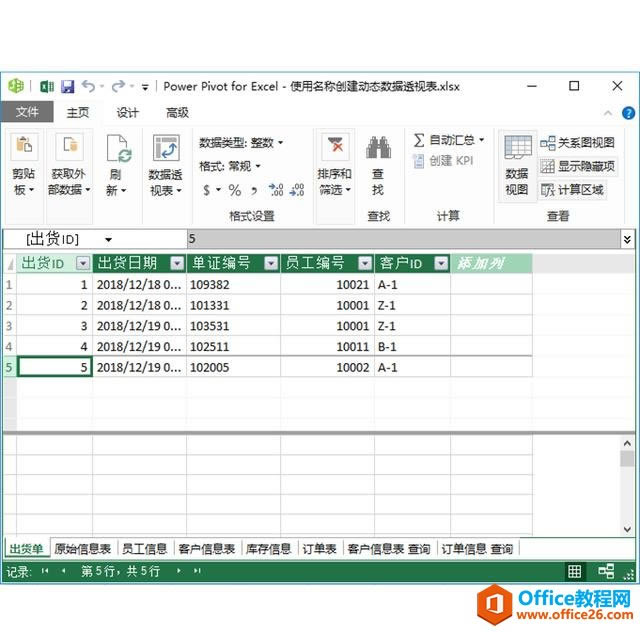
Task: Select the cell containing 102511
Action: point(233,347)
